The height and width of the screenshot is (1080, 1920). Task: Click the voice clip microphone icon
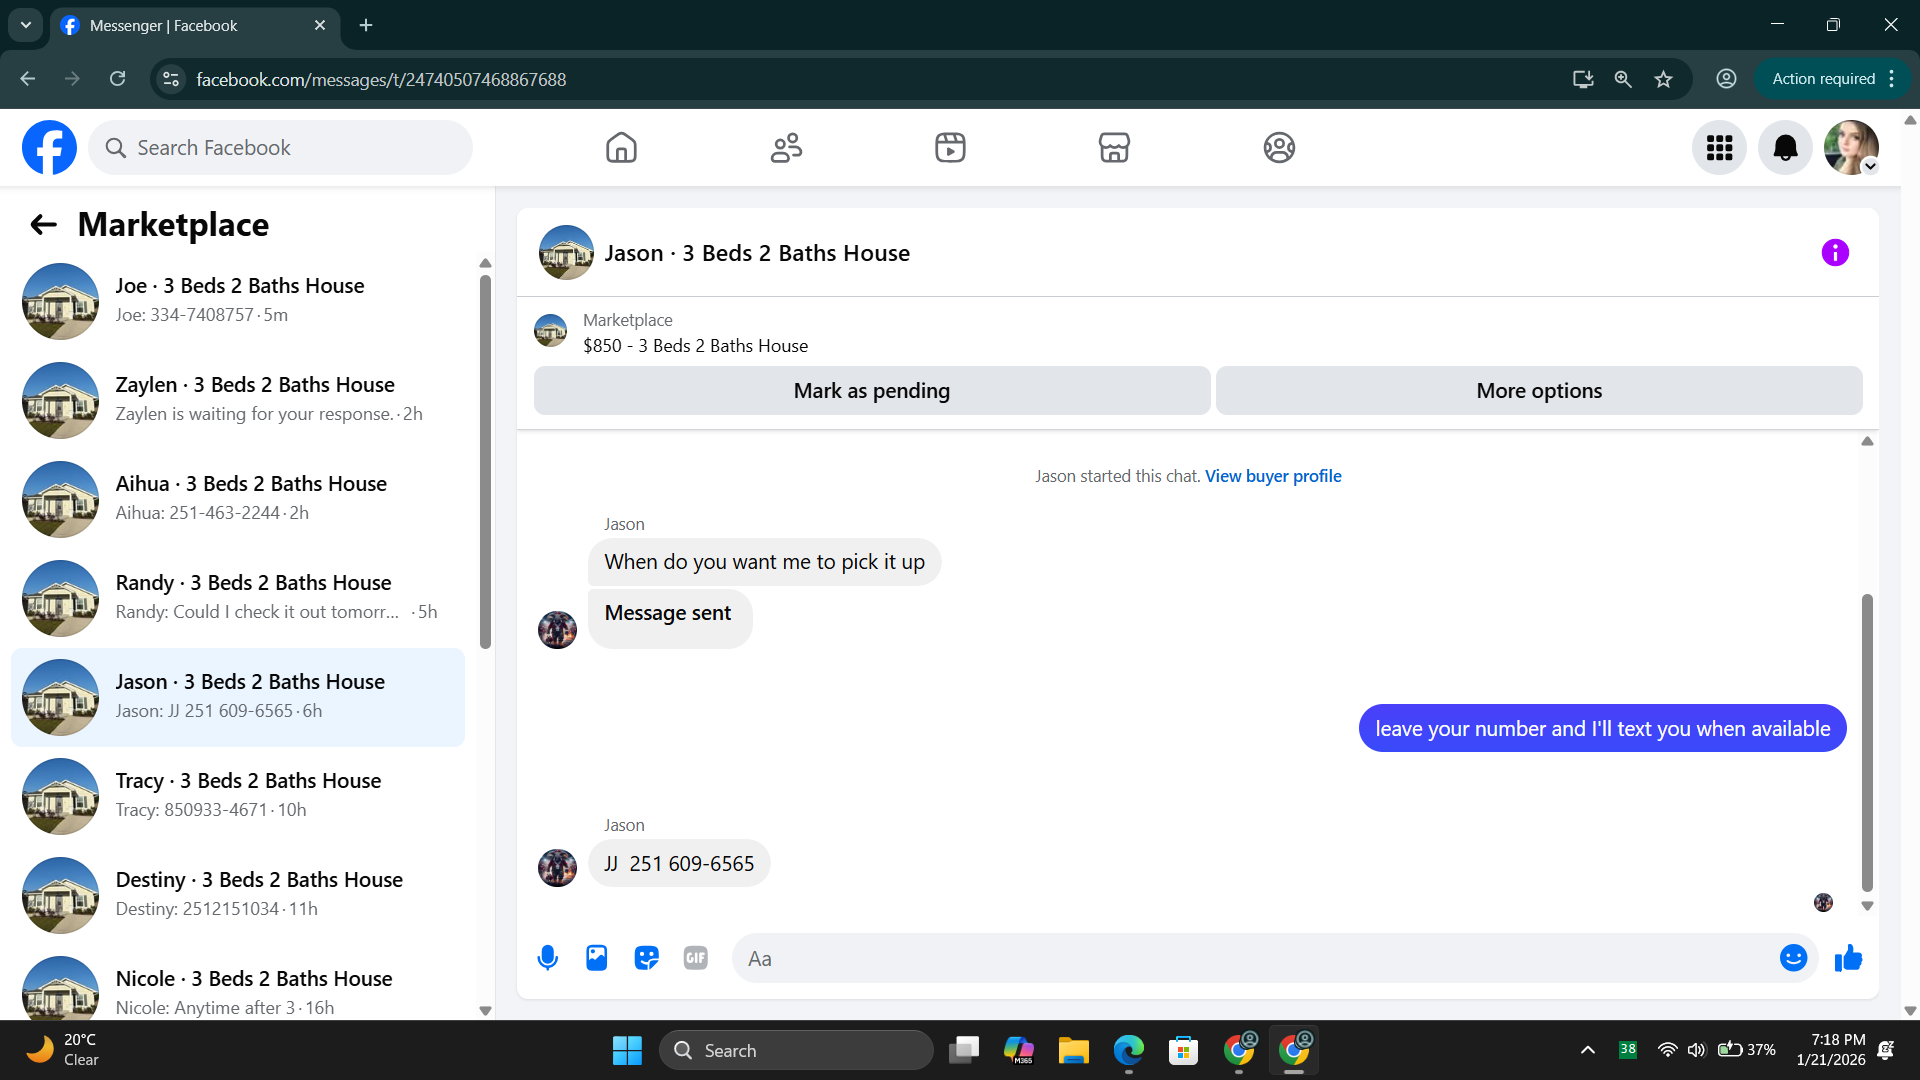click(547, 958)
